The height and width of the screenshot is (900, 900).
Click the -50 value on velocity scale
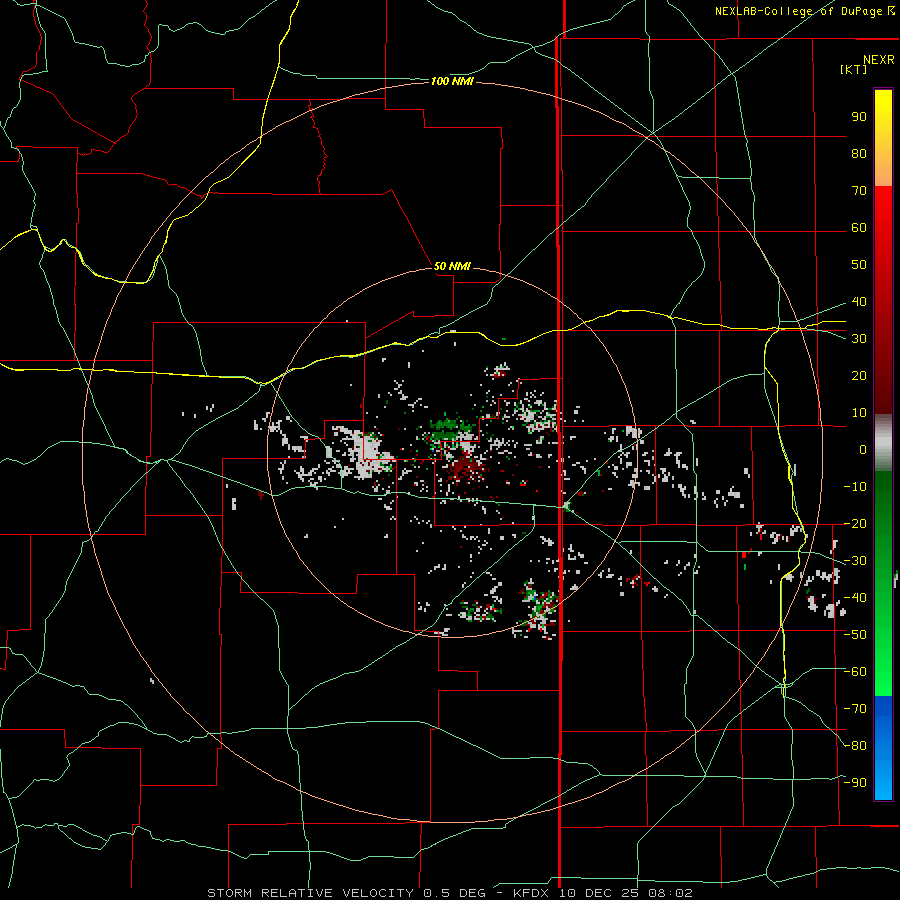click(855, 635)
